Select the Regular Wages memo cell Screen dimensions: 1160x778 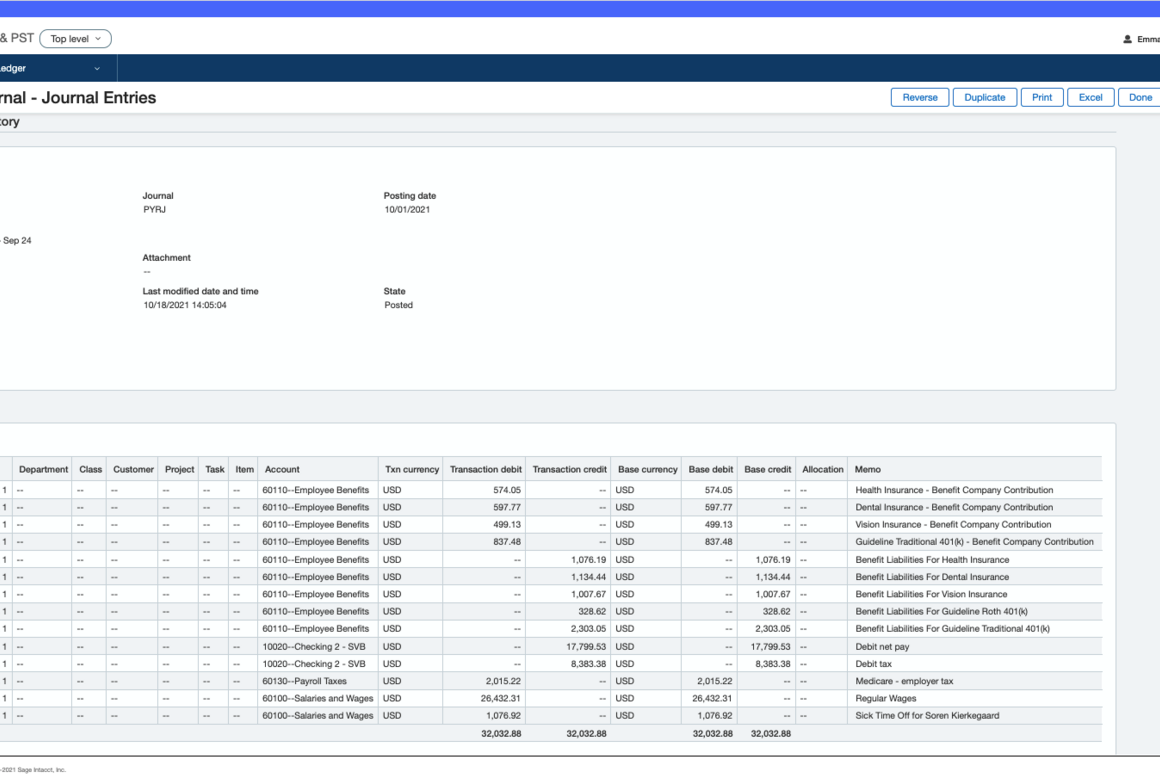[885, 699]
